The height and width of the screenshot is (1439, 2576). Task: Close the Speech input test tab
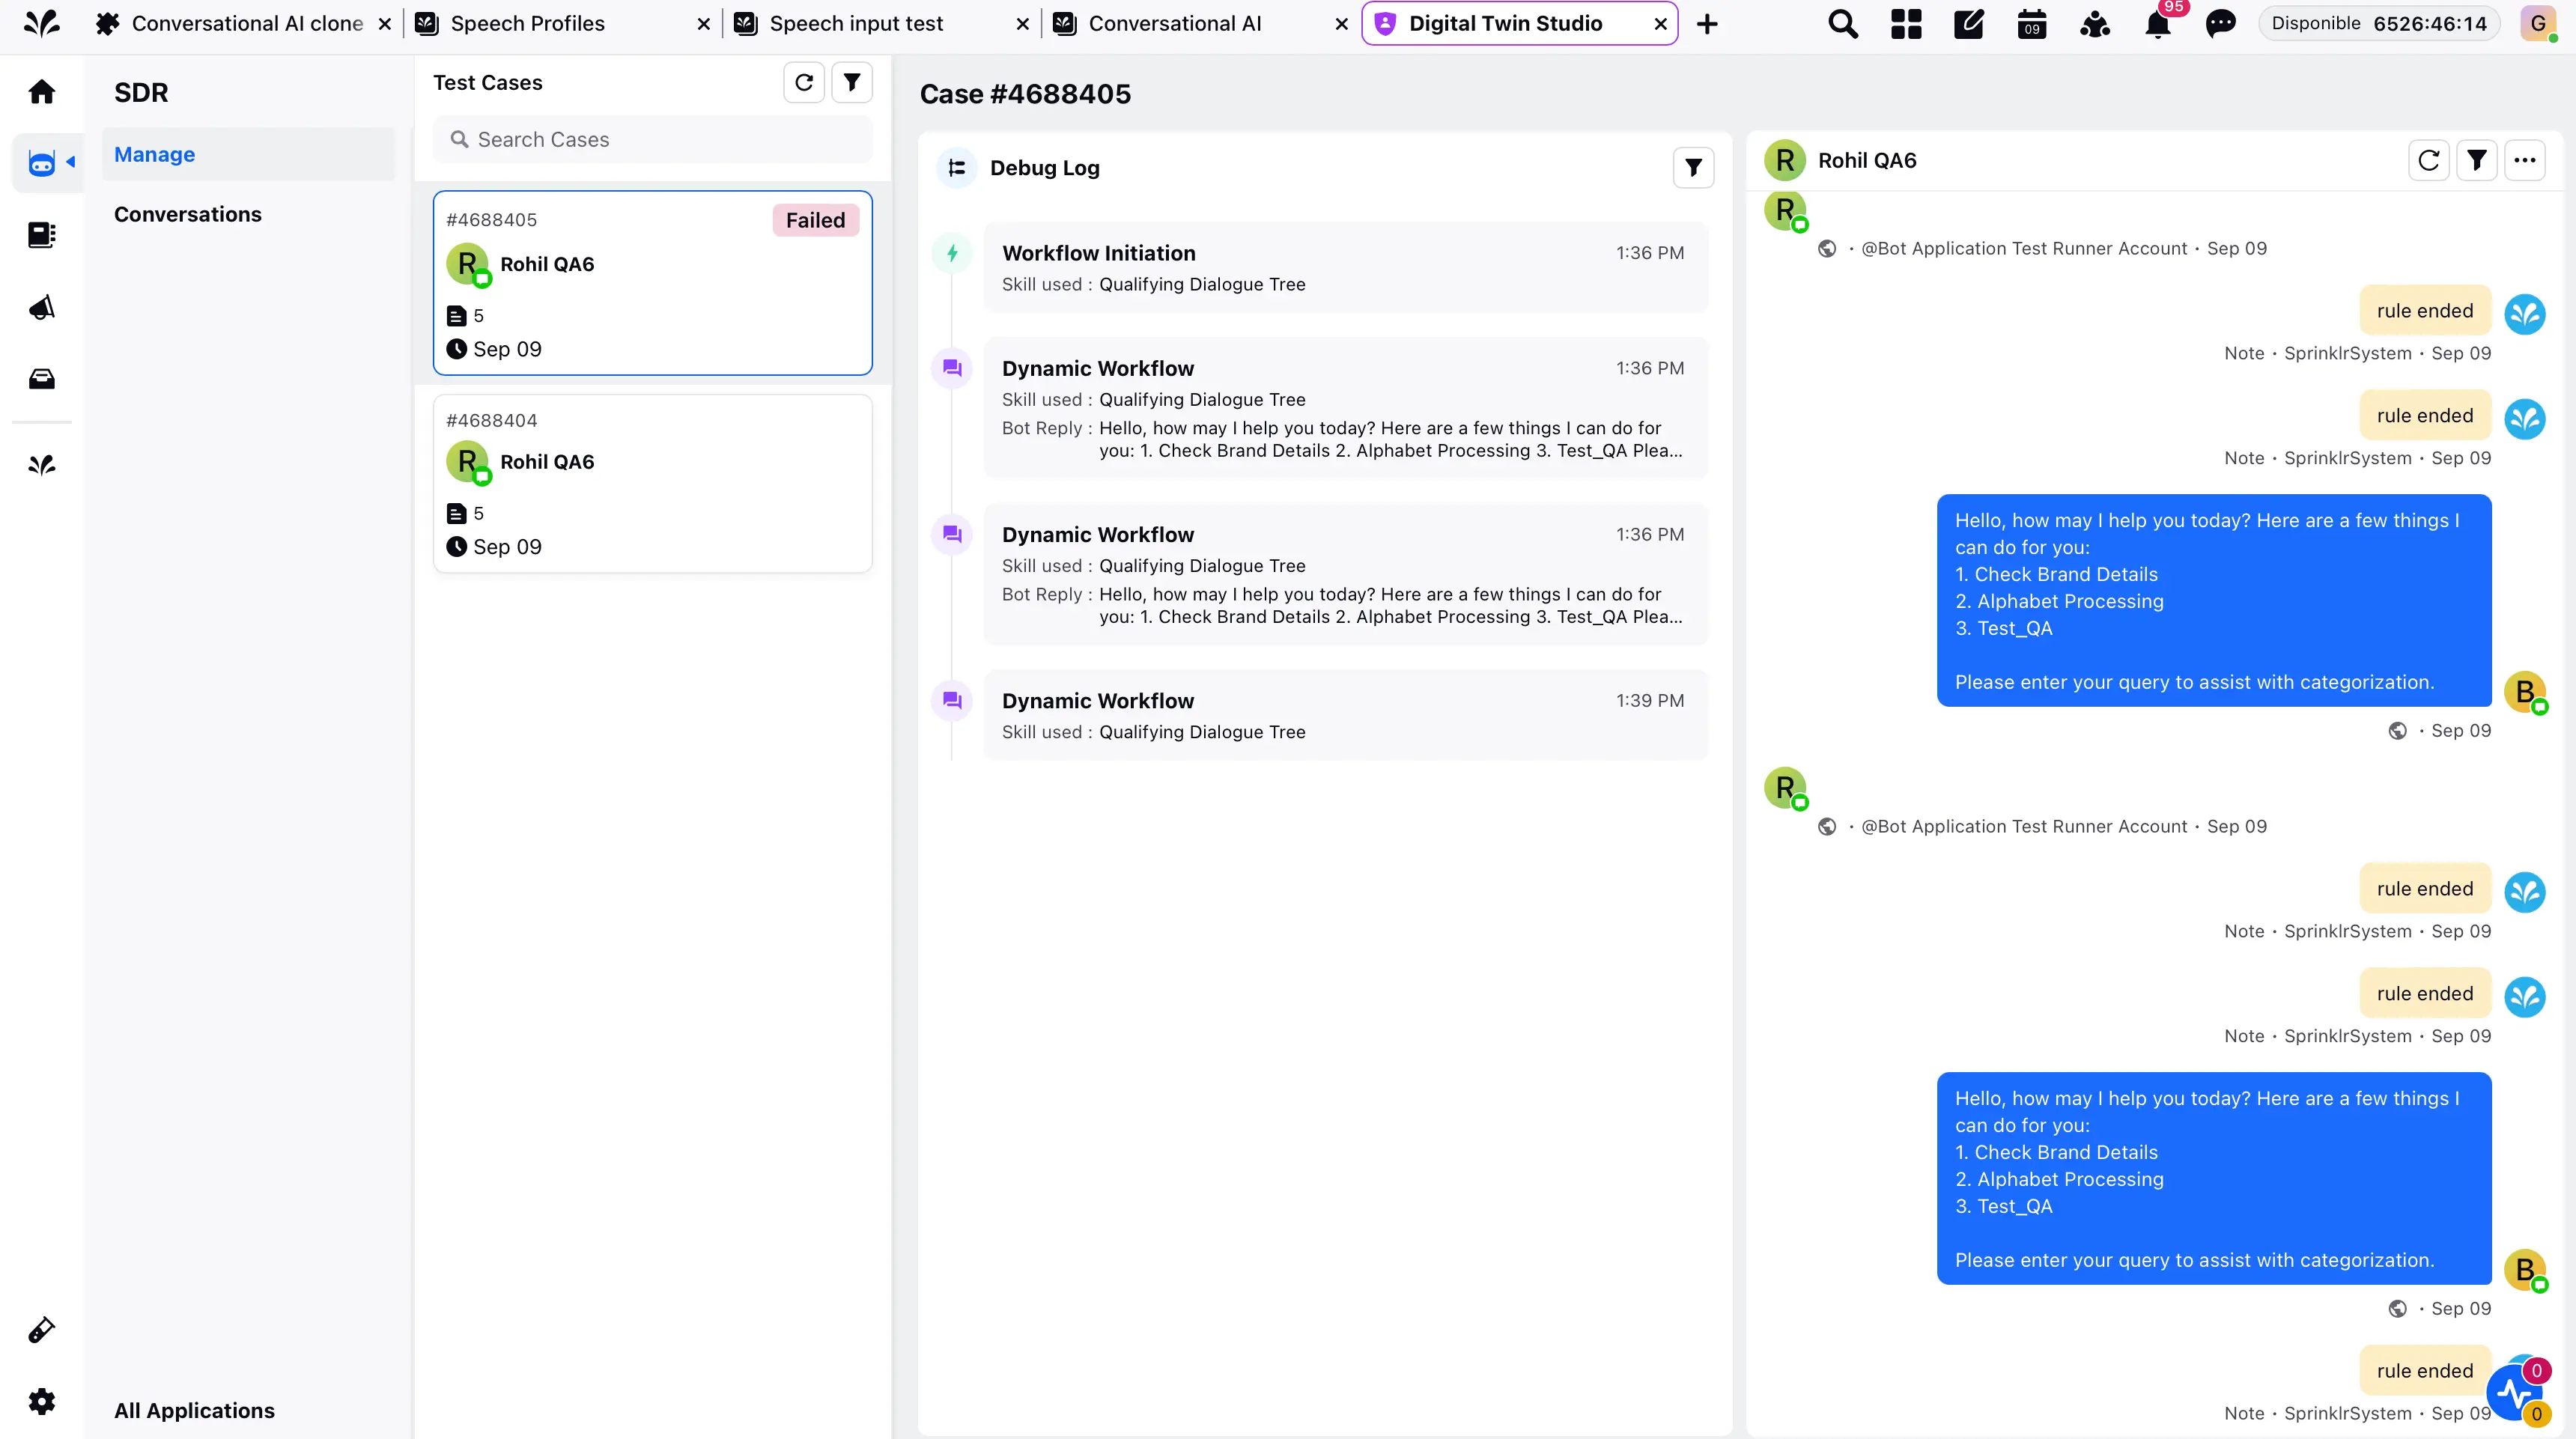[1022, 24]
